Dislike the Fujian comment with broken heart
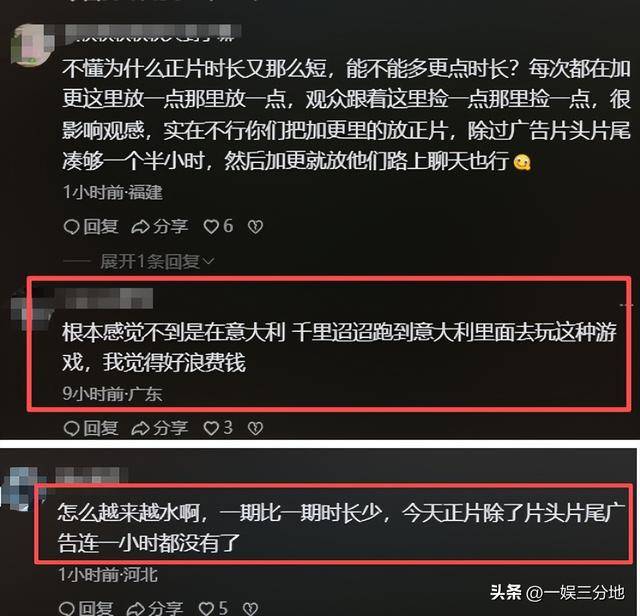The image size is (640, 616). click(256, 227)
